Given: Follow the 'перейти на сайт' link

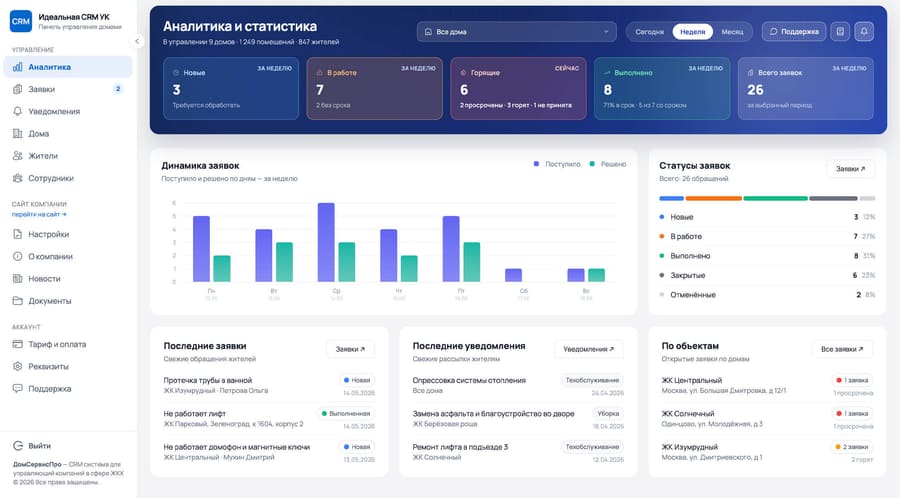Looking at the screenshot, I should (39, 215).
